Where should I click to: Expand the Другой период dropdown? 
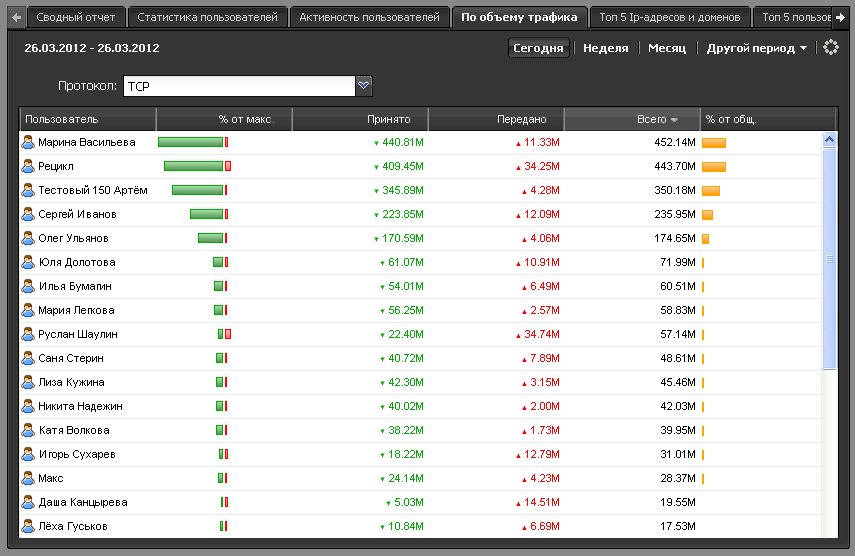pos(756,48)
